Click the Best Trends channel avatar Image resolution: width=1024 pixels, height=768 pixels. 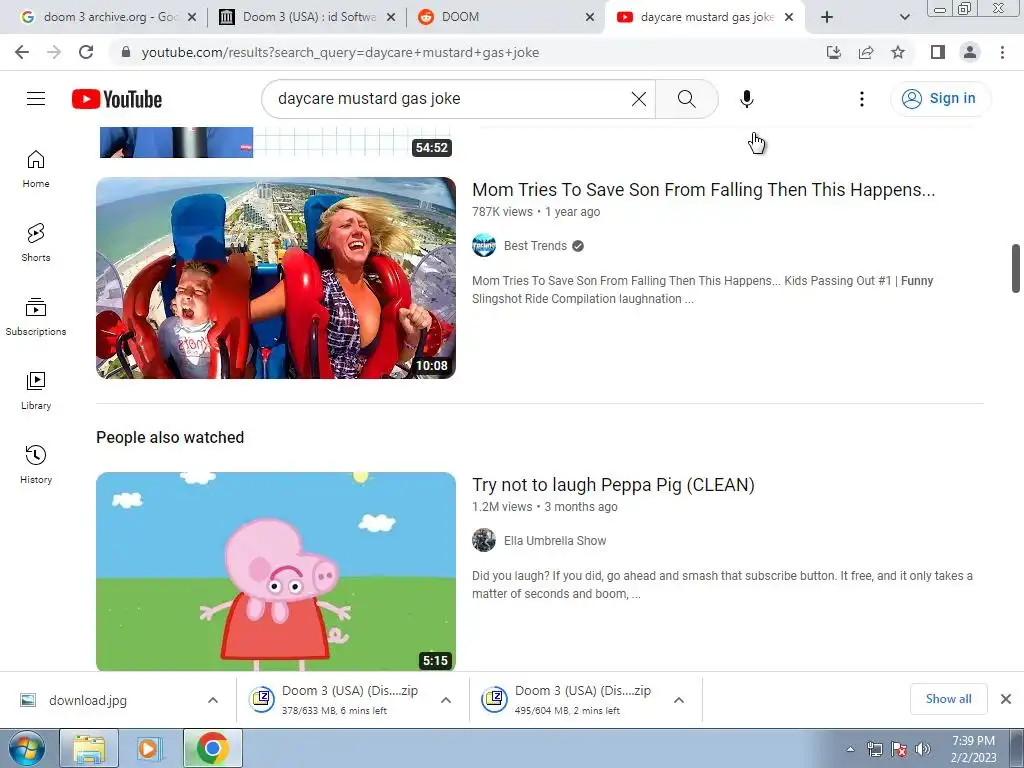[484, 246]
